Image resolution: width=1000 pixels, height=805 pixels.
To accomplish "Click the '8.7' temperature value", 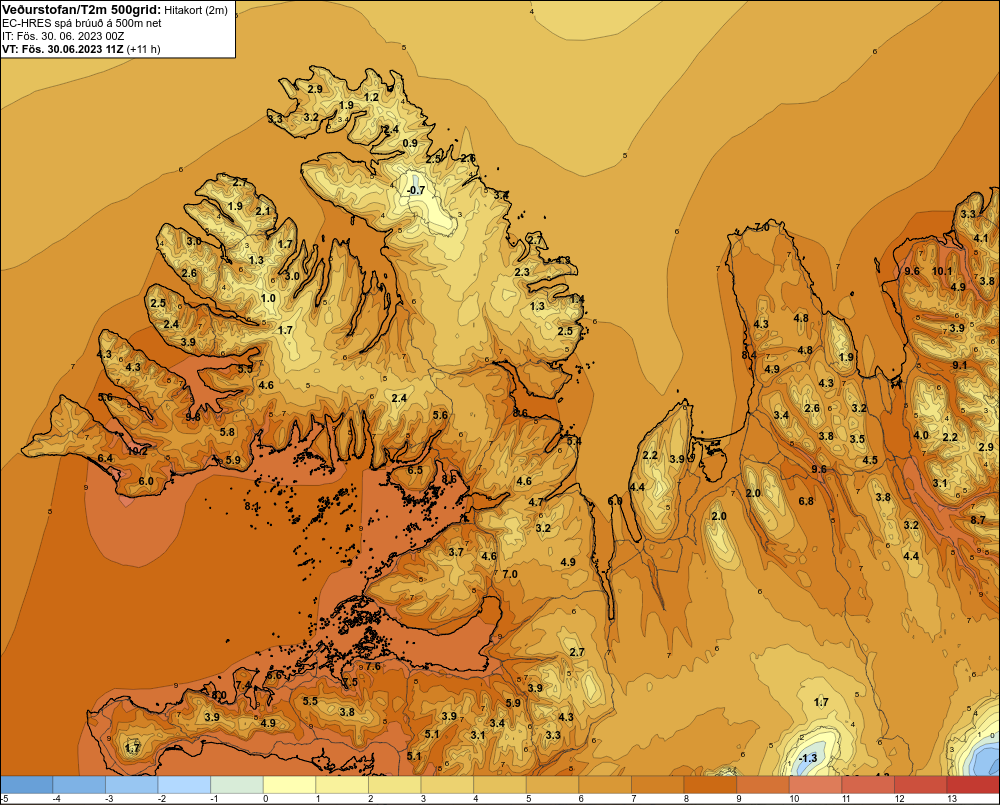I will click(978, 520).
